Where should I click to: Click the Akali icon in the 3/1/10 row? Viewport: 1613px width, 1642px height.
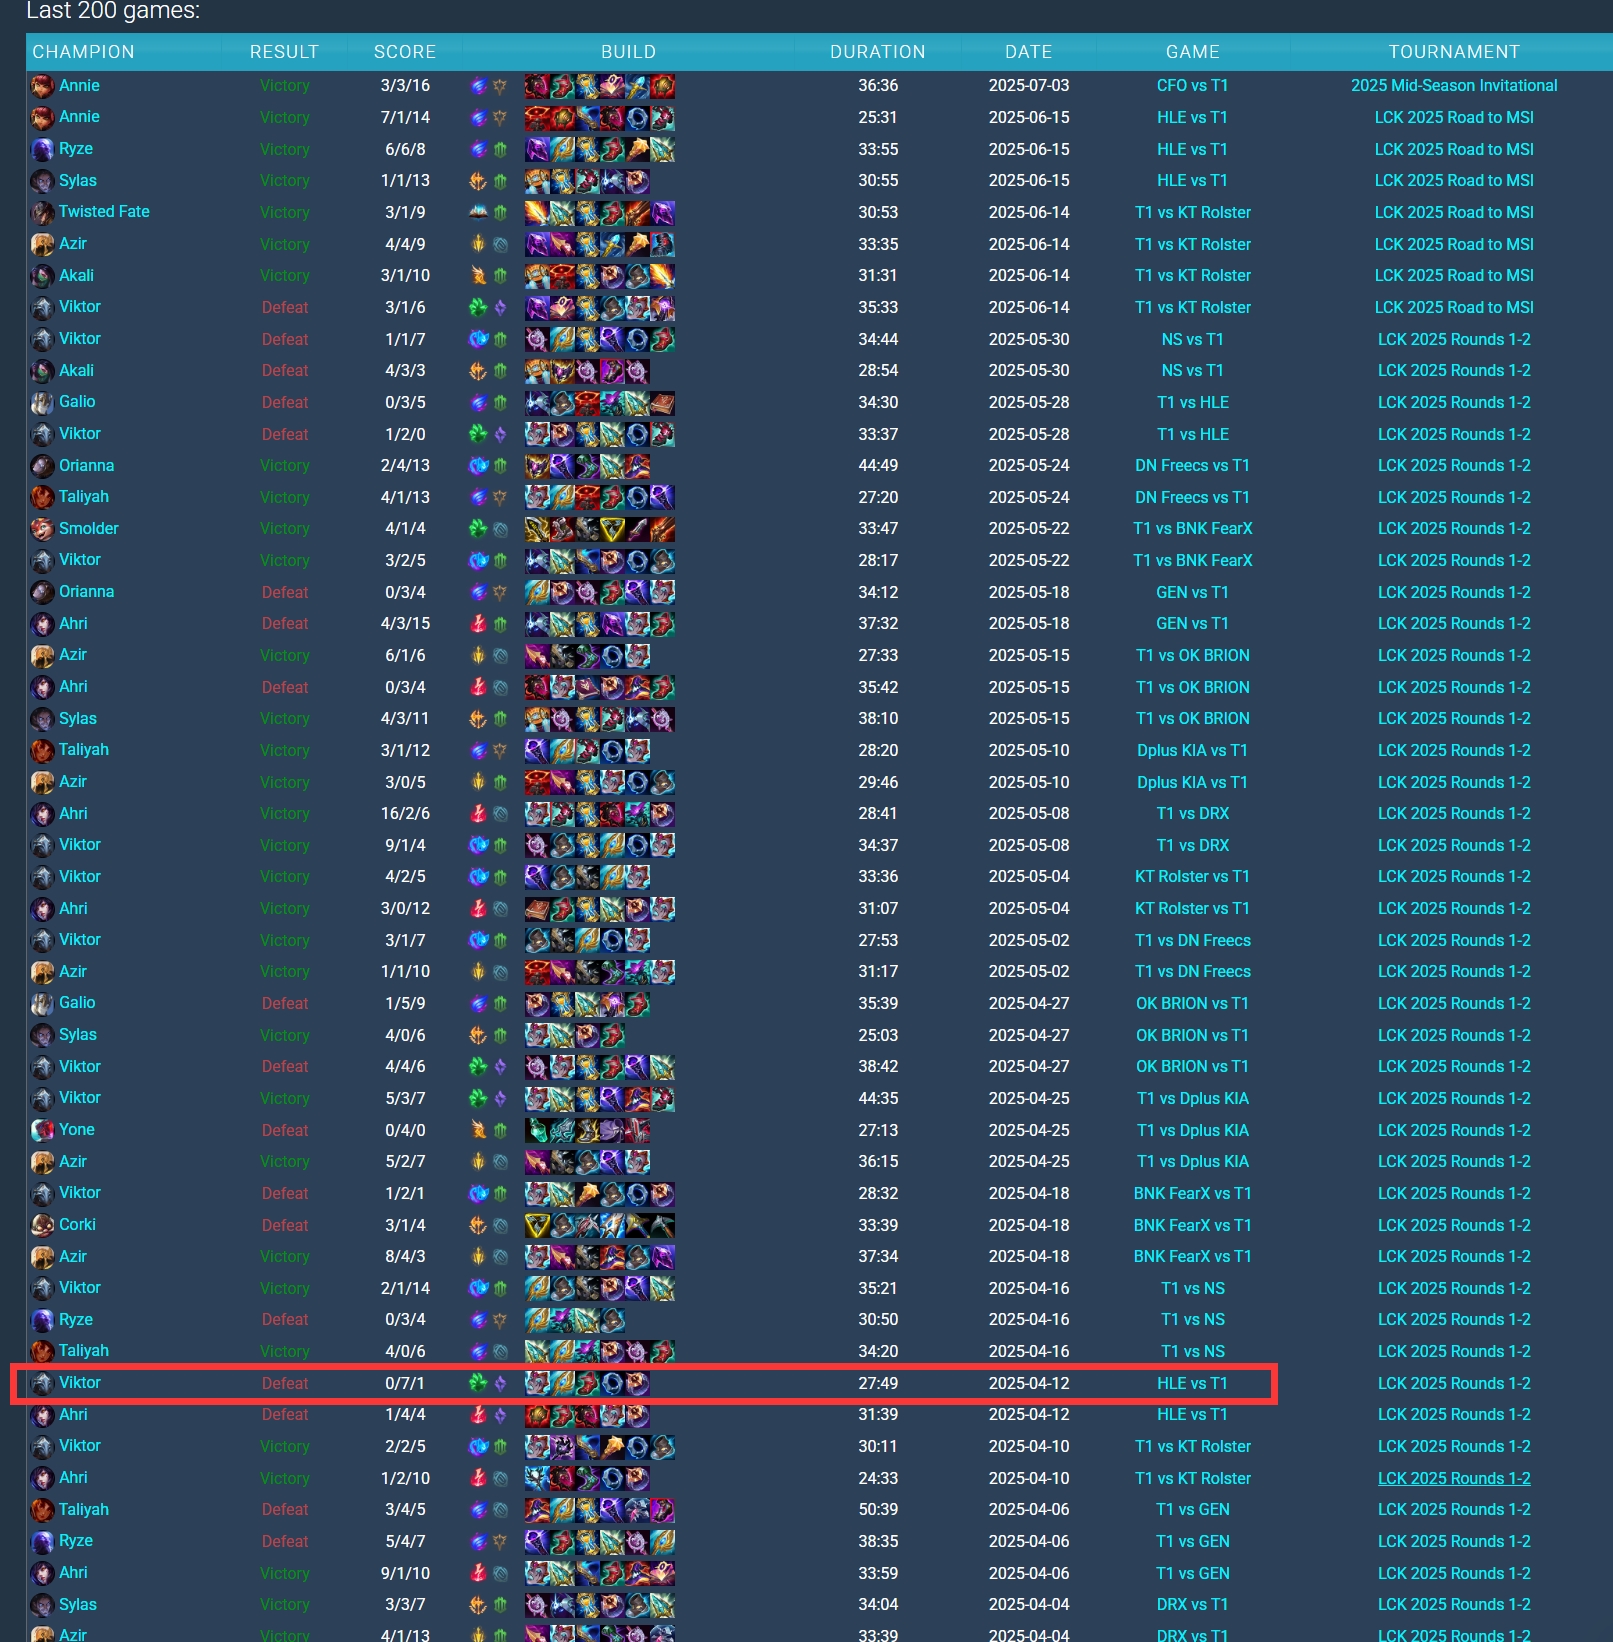point(42,276)
